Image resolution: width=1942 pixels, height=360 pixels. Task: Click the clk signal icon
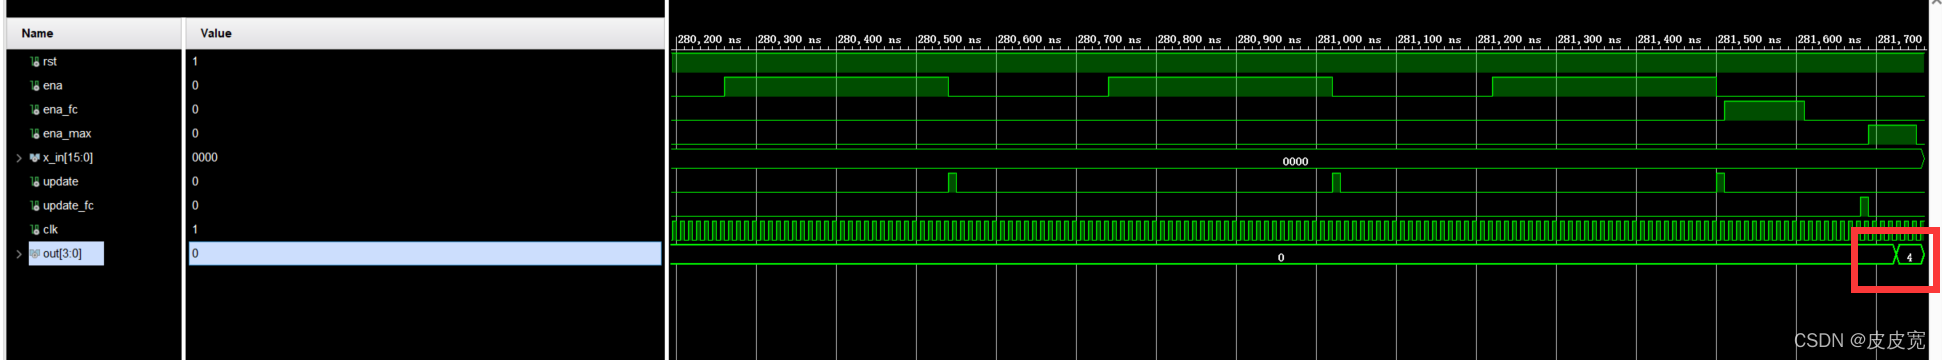[35, 230]
